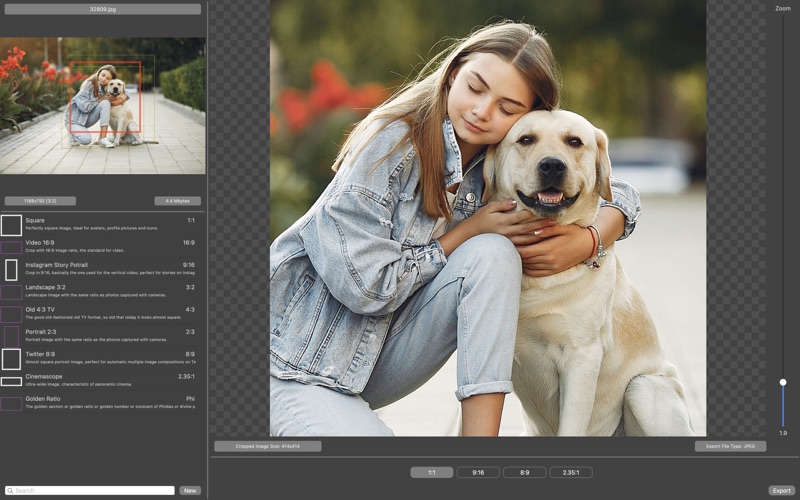The height and width of the screenshot is (500, 800).
Task: Click the 'Twitter 8:9' preset title
Action: tap(40, 354)
